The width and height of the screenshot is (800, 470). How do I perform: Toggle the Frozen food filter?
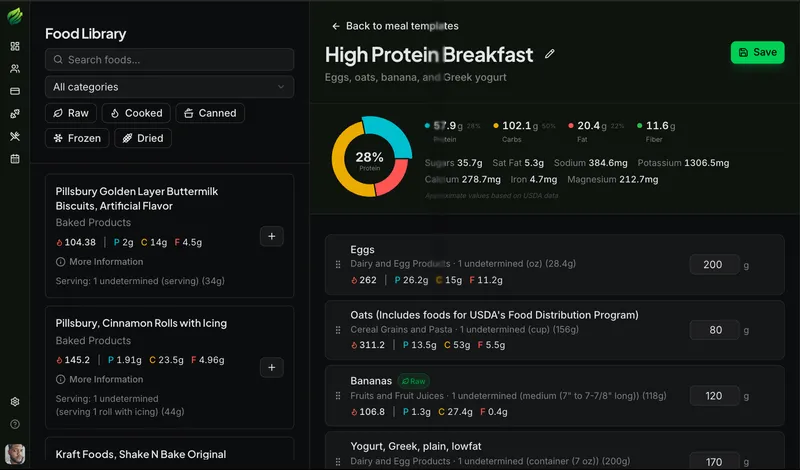[77, 138]
